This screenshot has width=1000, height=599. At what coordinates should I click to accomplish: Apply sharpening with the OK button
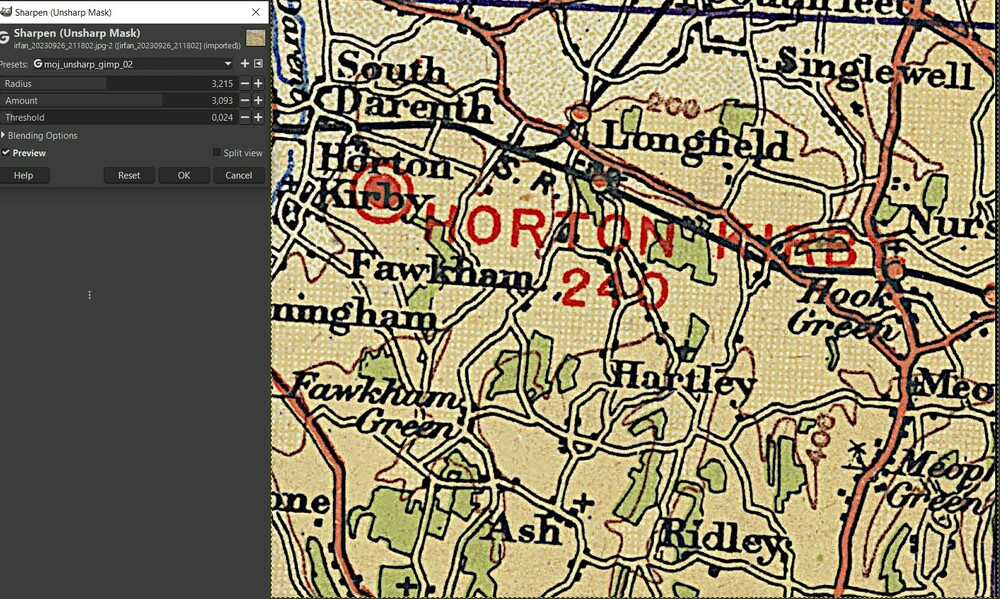pyautogui.click(x=184, y=175)
